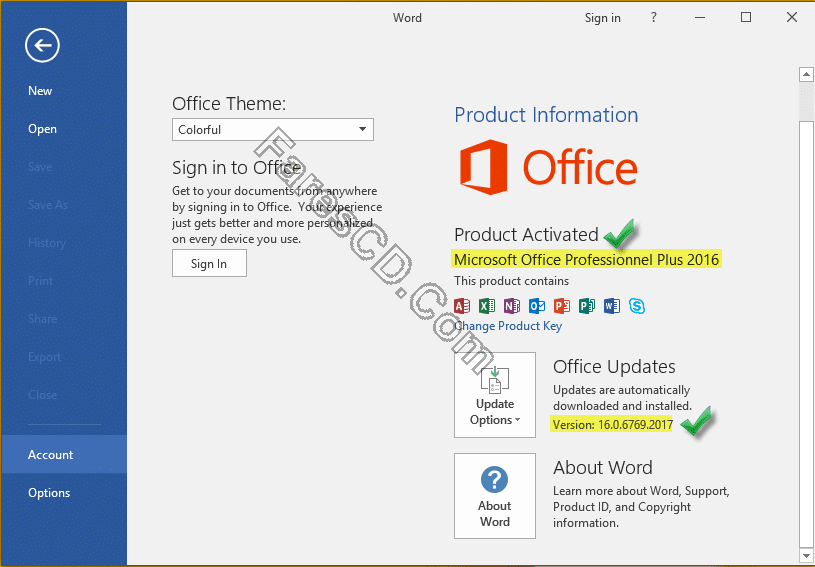Screen dimensions: 815x567
Task: Click the PowerPoint app icon
Action: coord(561,306)
